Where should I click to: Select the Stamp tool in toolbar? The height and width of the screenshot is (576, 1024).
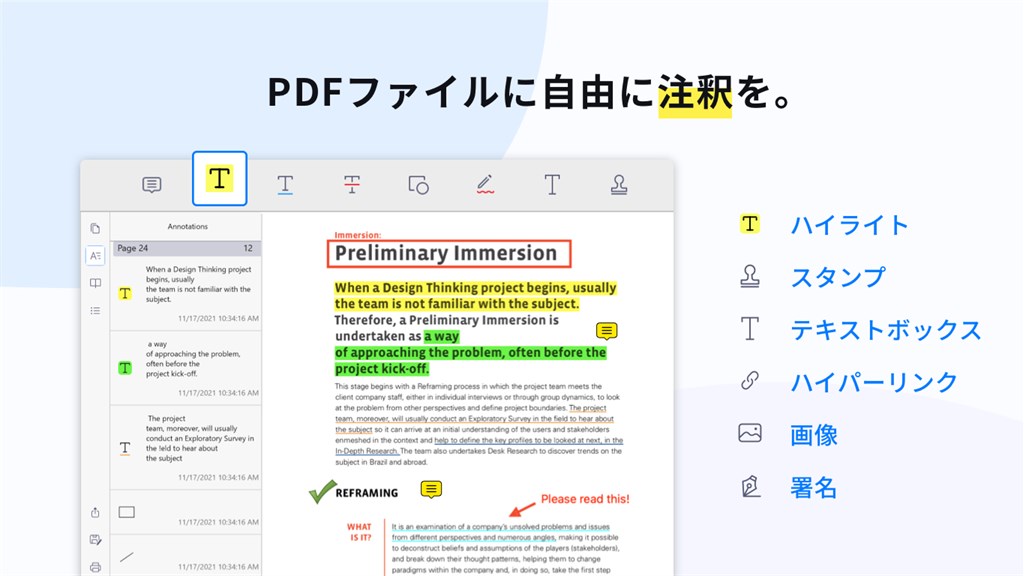619,185
